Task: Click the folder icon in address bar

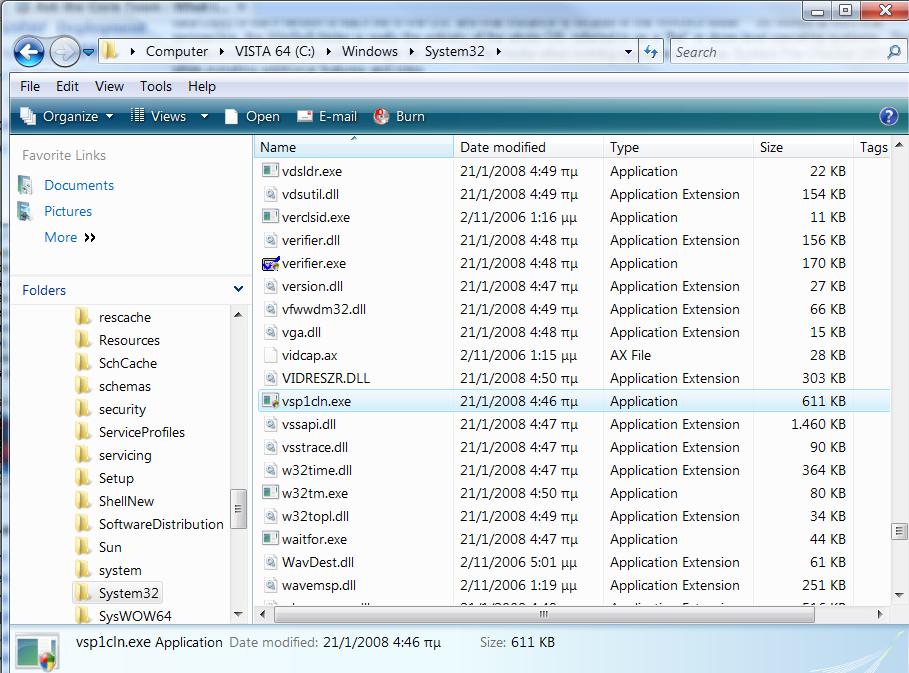Action: [110, 51]
